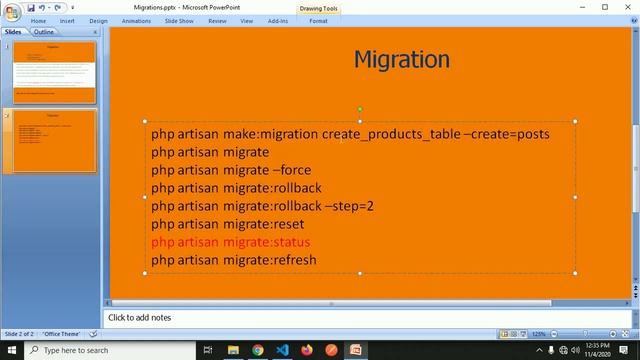The image size is (640, 360).
Task: Click the zoom slider track
Action: (x=584, y=334)
